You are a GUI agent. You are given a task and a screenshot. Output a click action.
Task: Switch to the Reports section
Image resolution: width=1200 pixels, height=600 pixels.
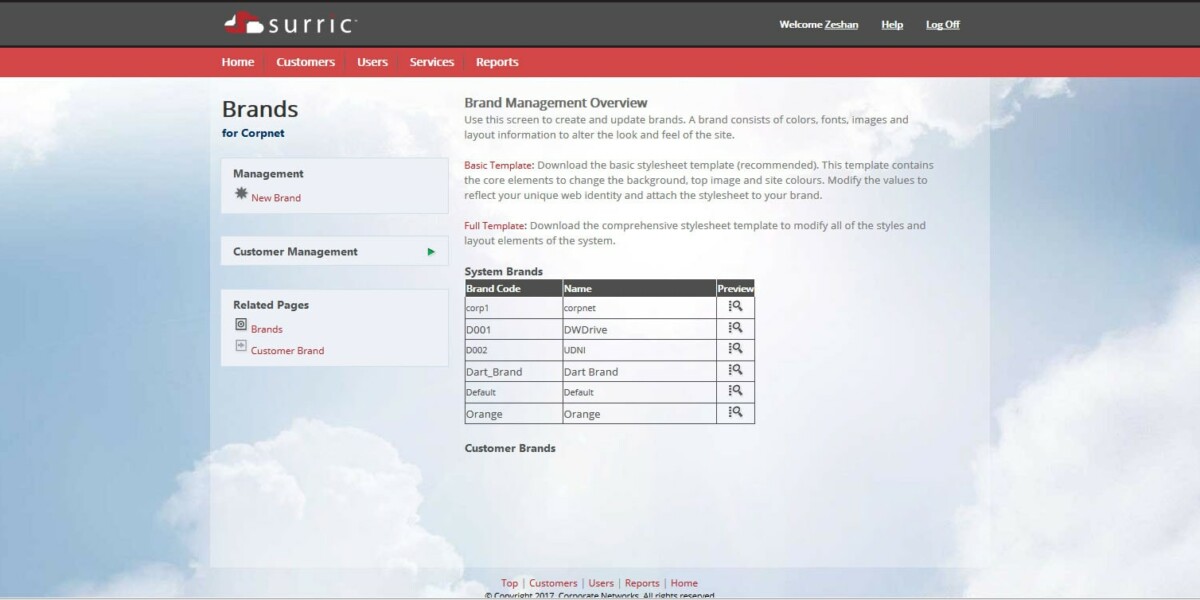point(497,61)
